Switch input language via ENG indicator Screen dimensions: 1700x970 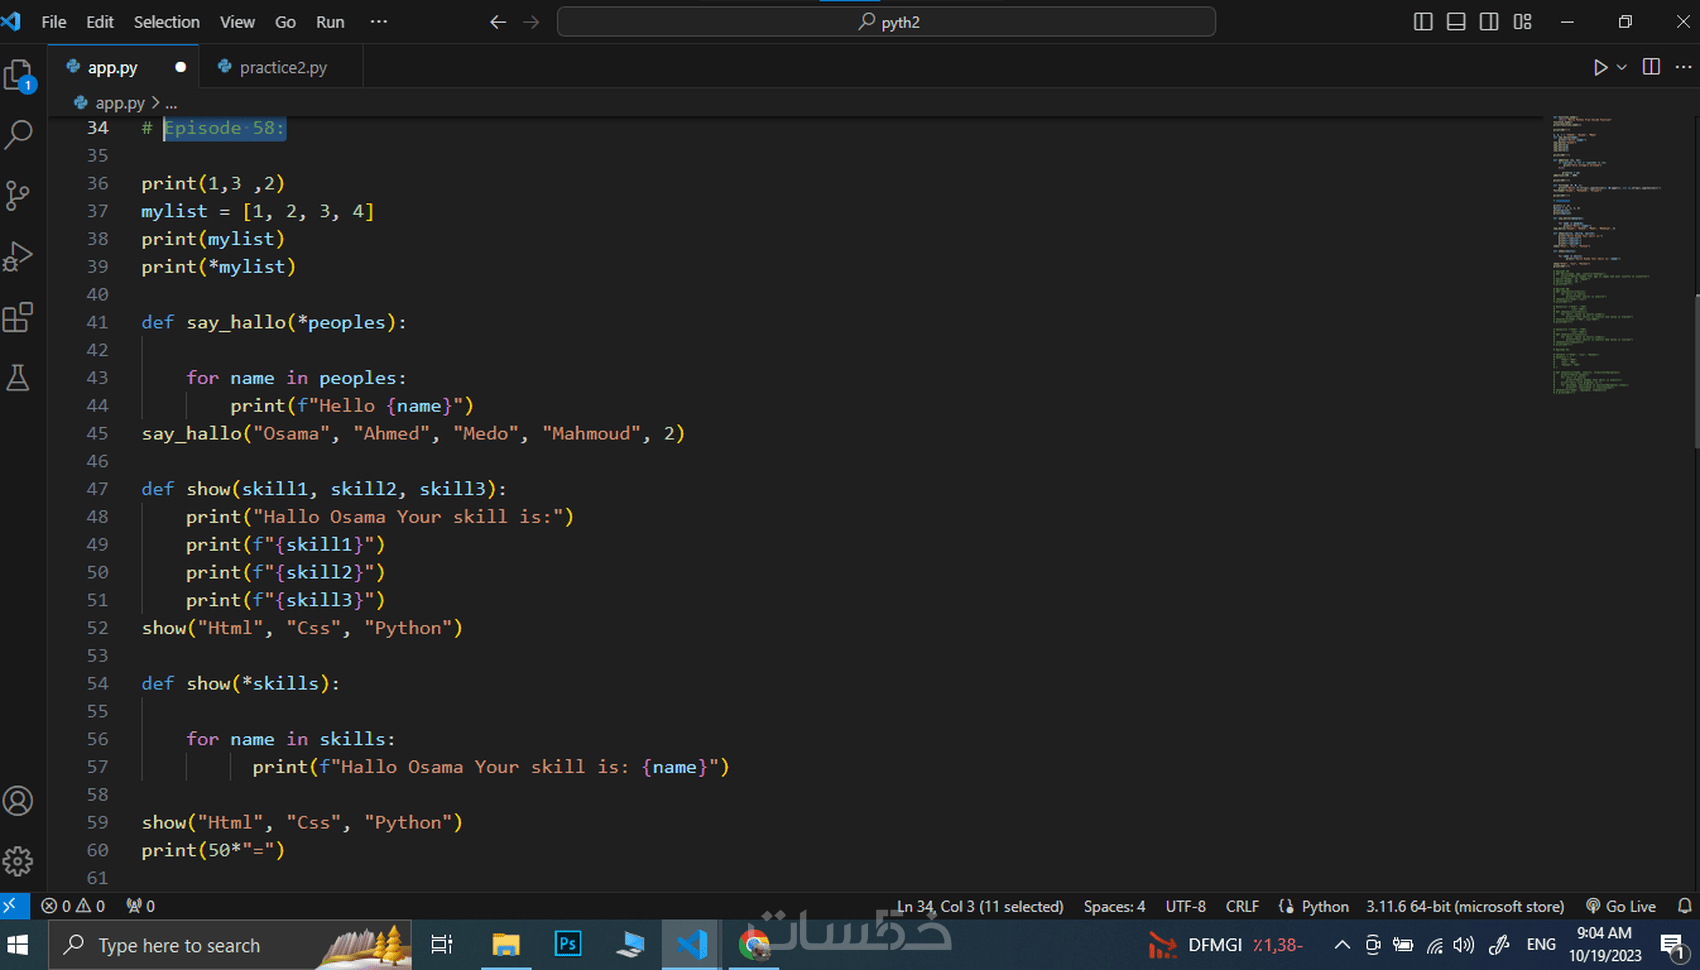[x=1541, y=945]
